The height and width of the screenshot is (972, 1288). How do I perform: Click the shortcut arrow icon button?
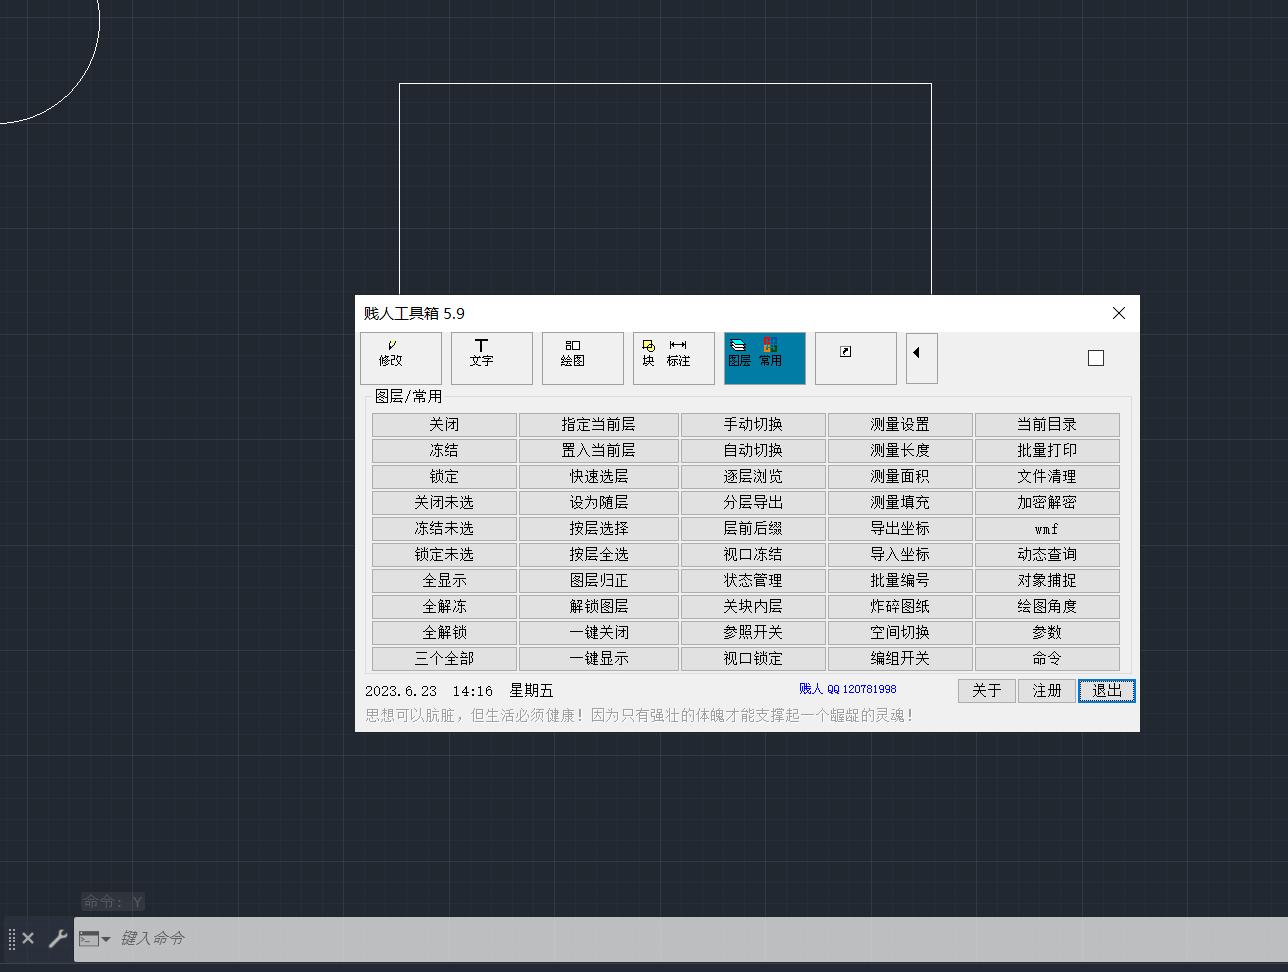[855, 358]
